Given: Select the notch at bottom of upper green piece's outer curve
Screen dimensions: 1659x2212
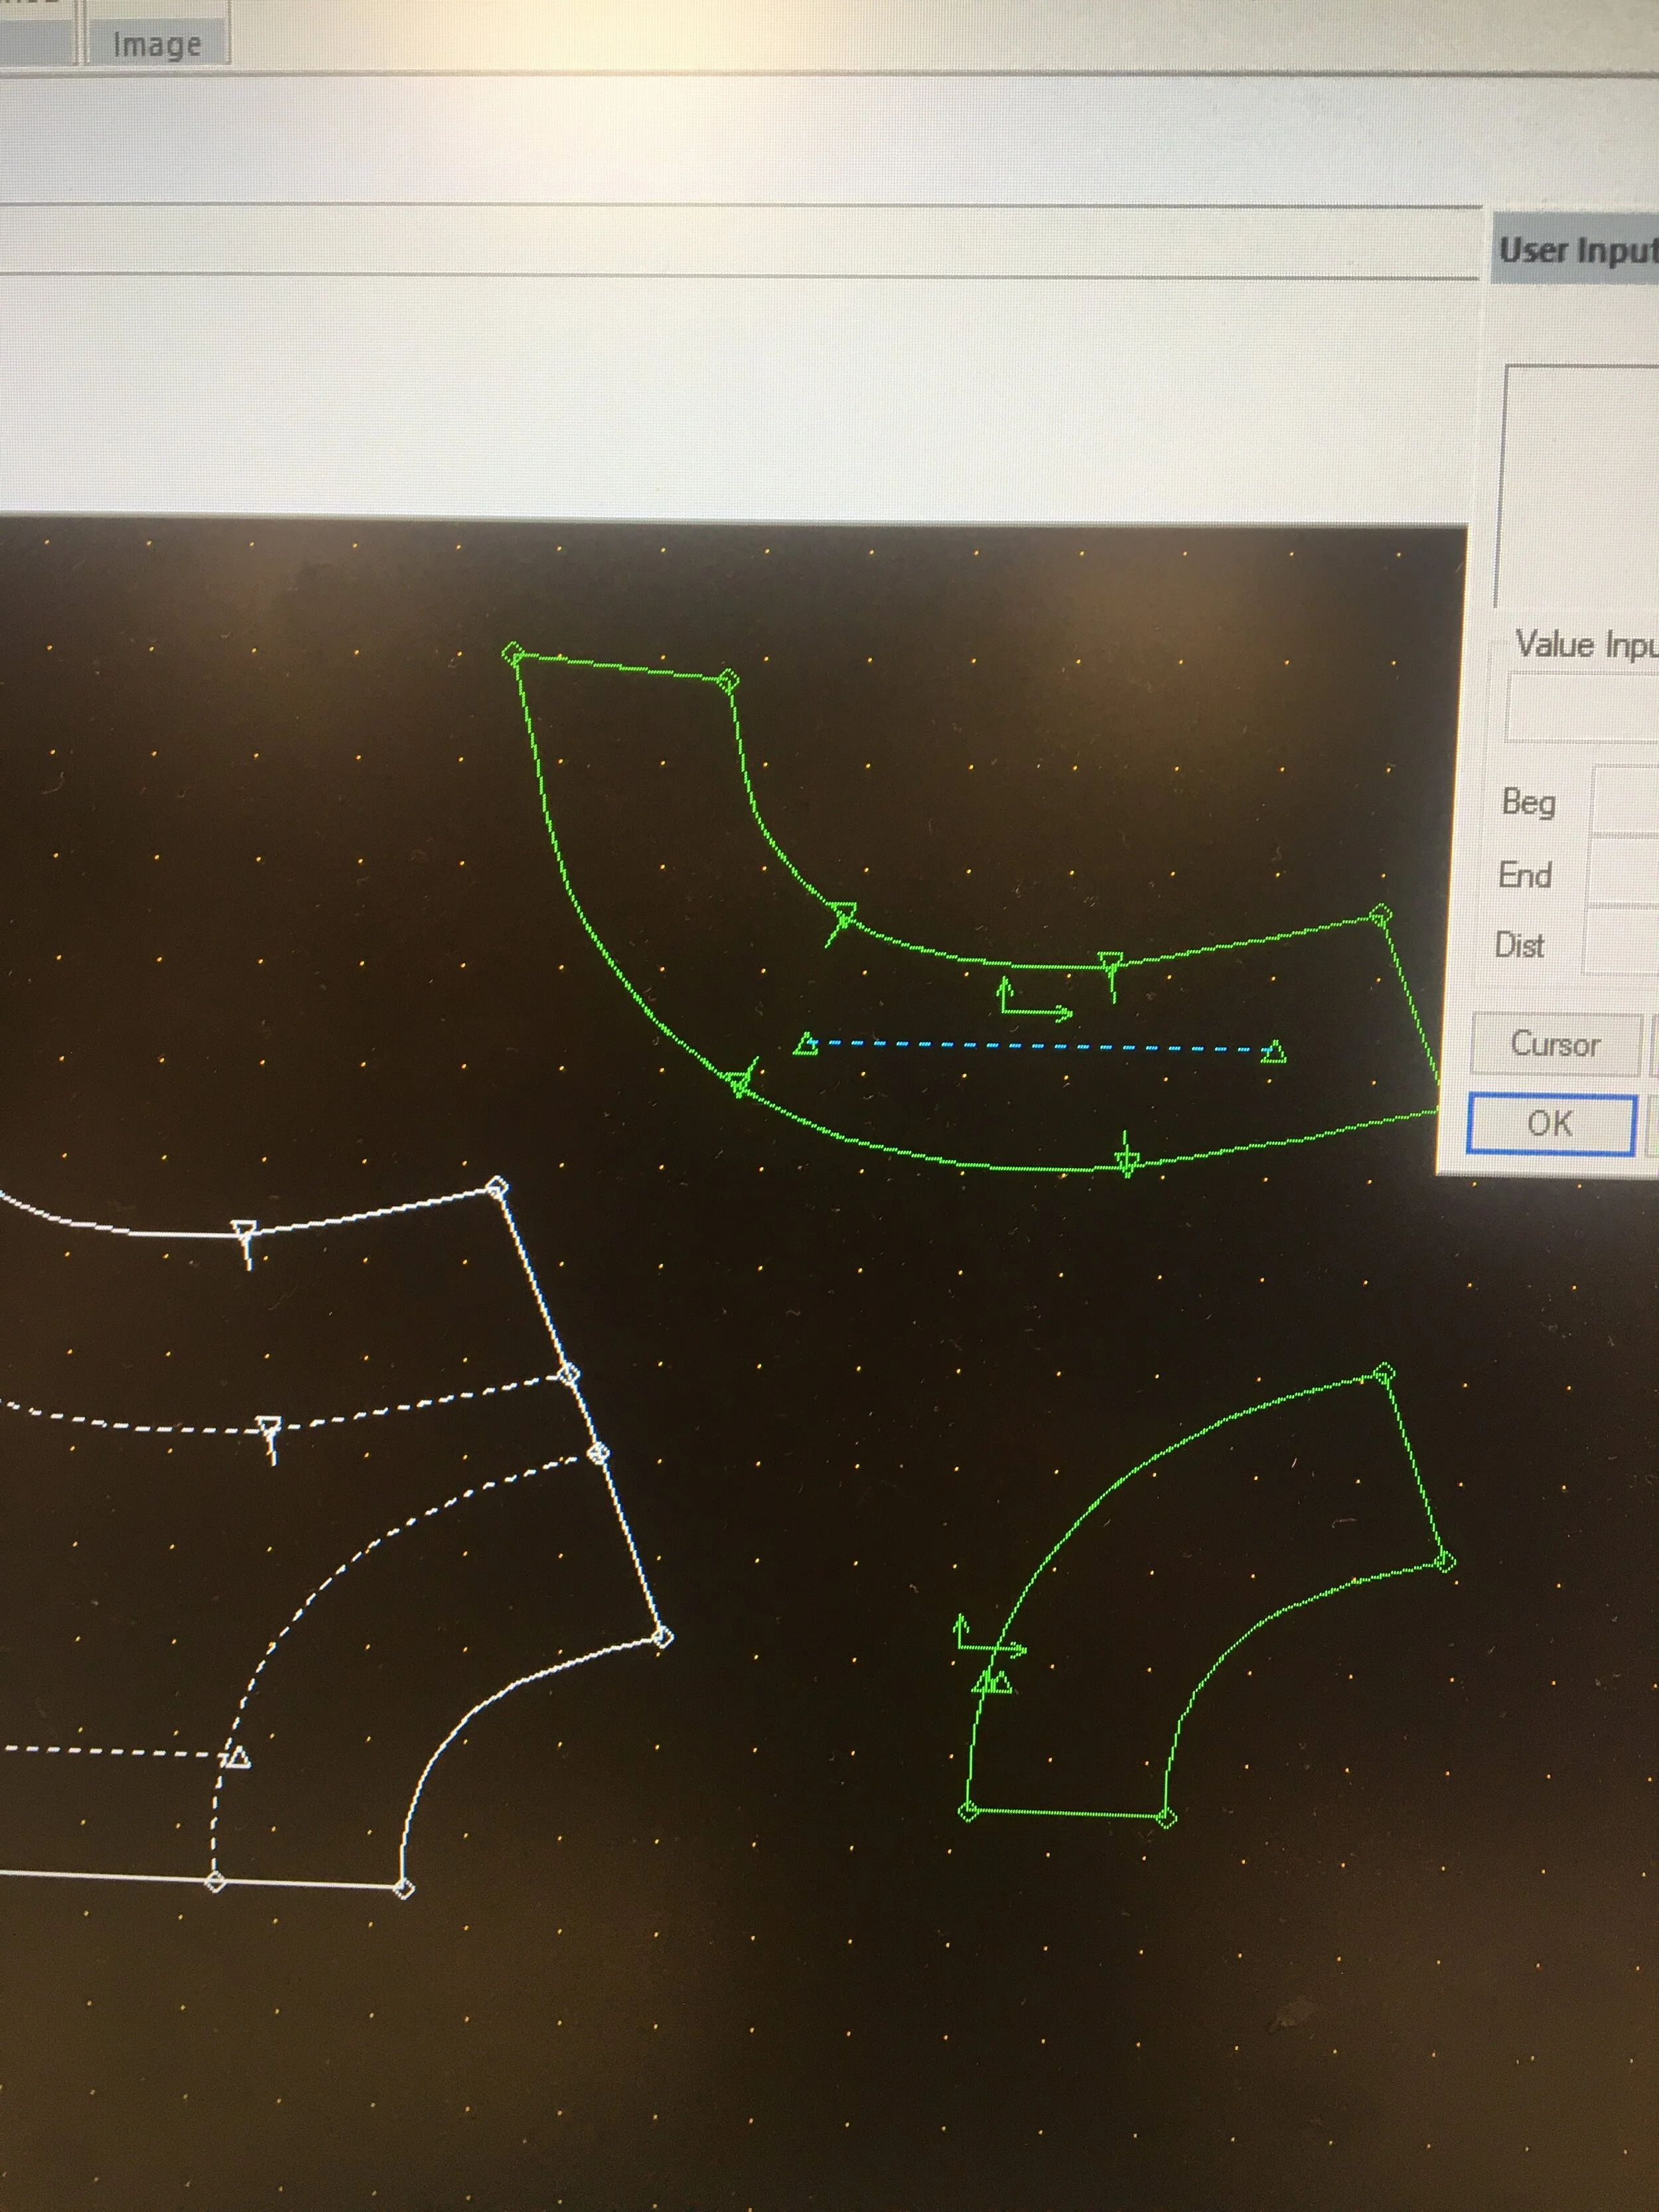Looking at the screenshot, I should 1127,1160.
